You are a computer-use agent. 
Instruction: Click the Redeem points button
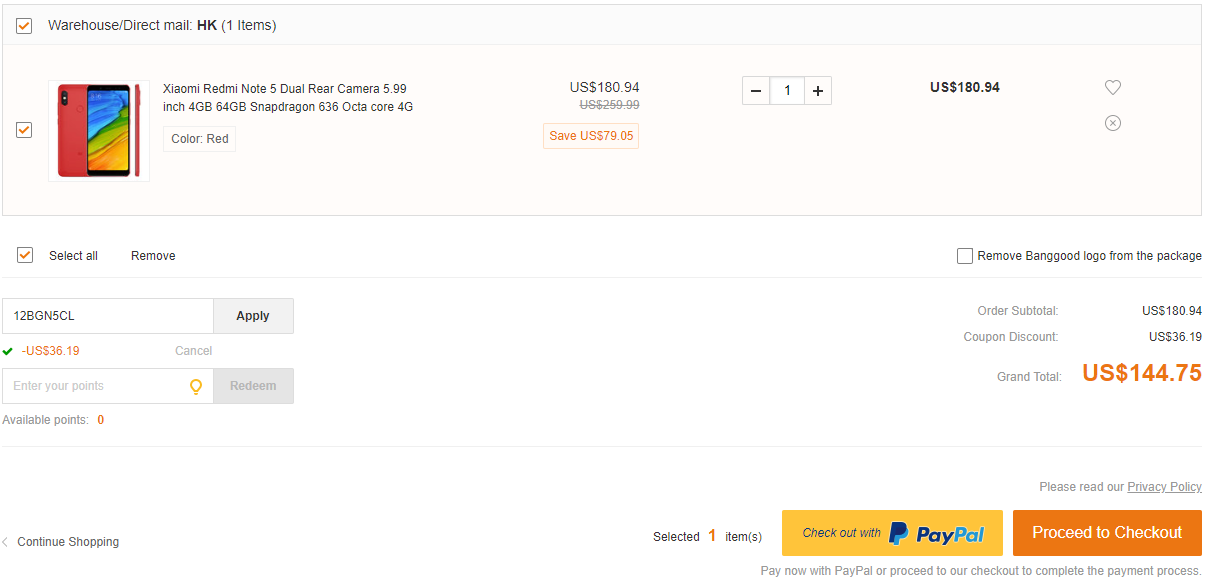(253, 386)
